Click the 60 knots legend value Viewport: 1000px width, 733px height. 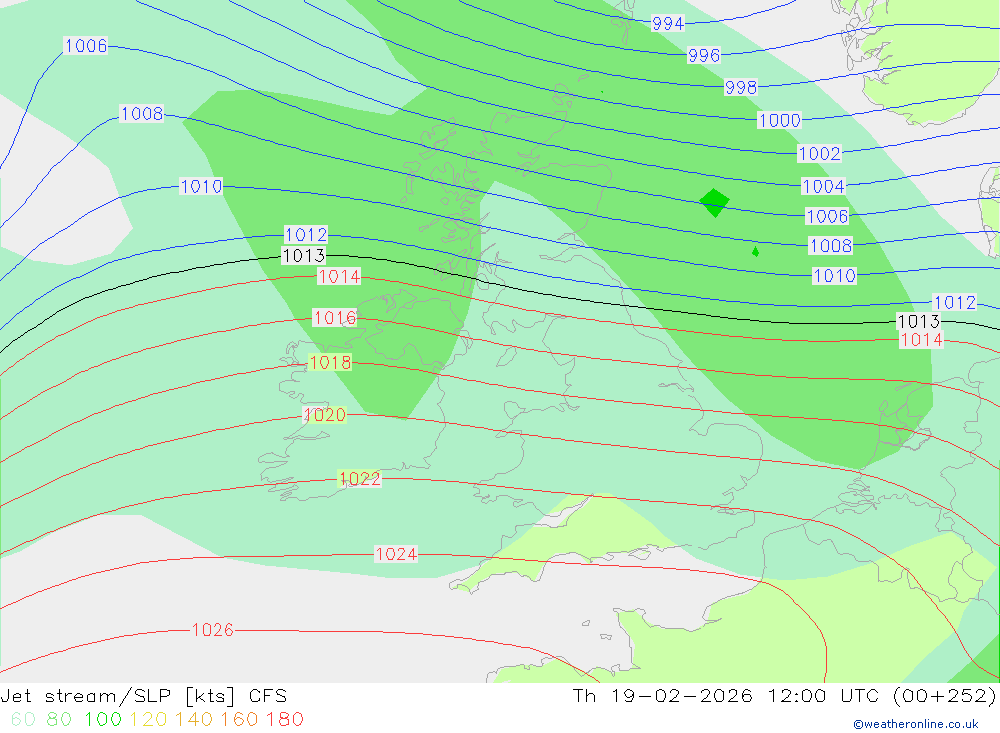coord(24,720)
